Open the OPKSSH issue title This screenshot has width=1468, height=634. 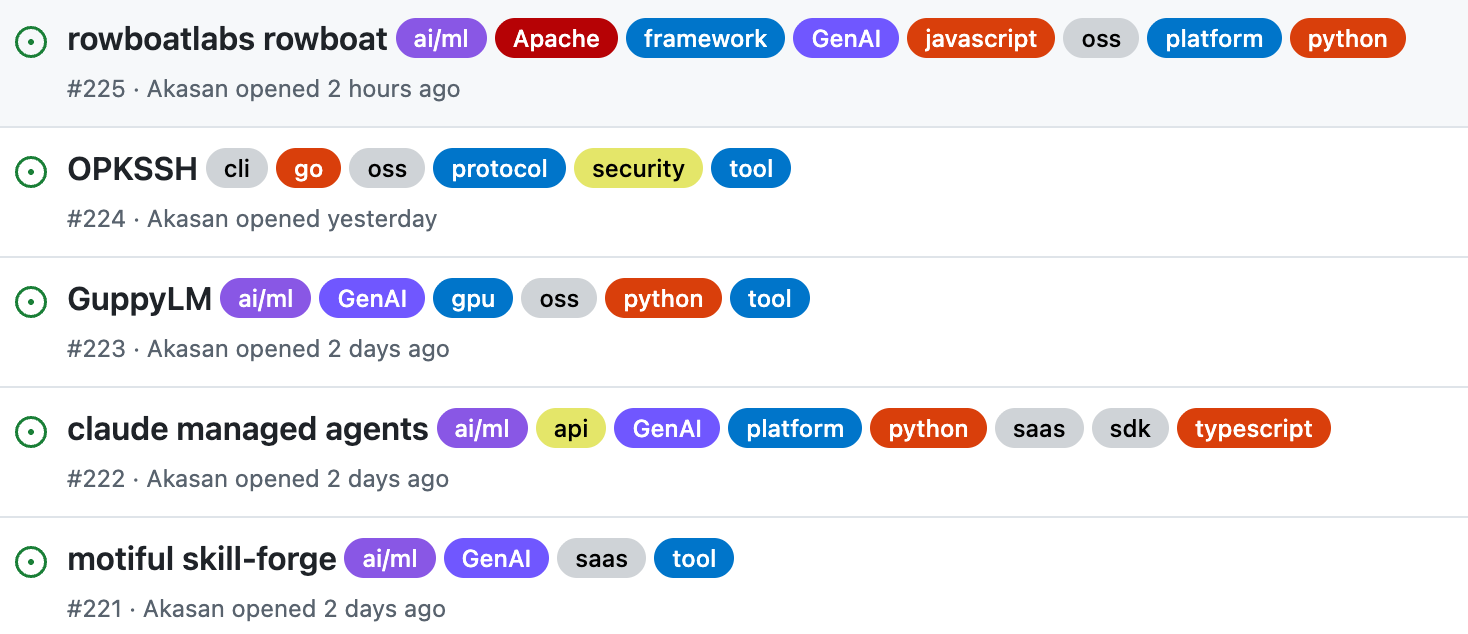pyautogui.click(x=133, y=169)
